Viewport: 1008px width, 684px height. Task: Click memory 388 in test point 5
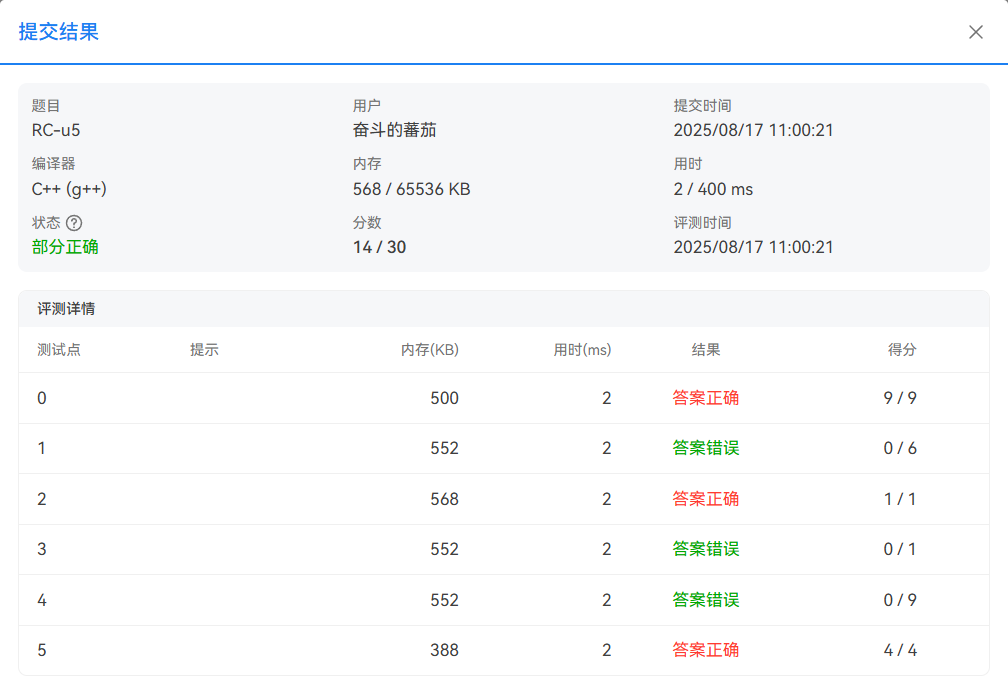pos(444,650)
